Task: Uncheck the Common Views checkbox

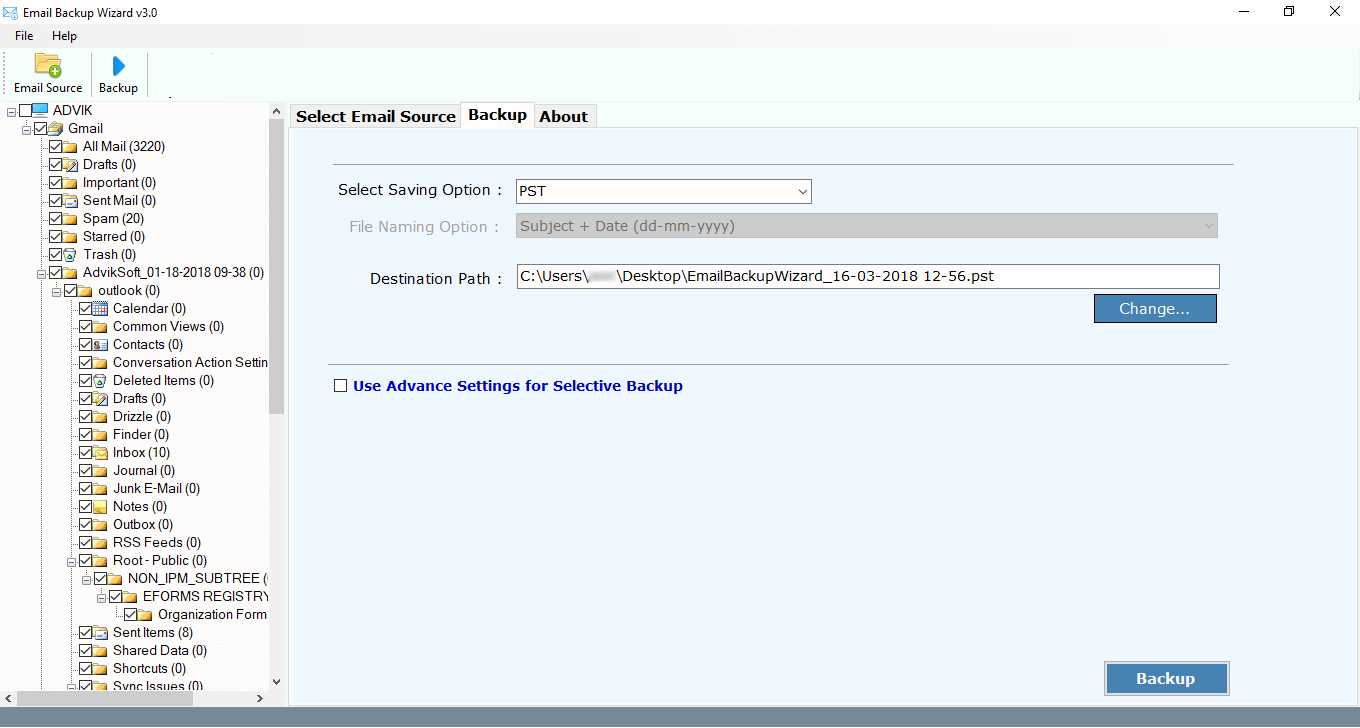Action: tap(85, 326)
